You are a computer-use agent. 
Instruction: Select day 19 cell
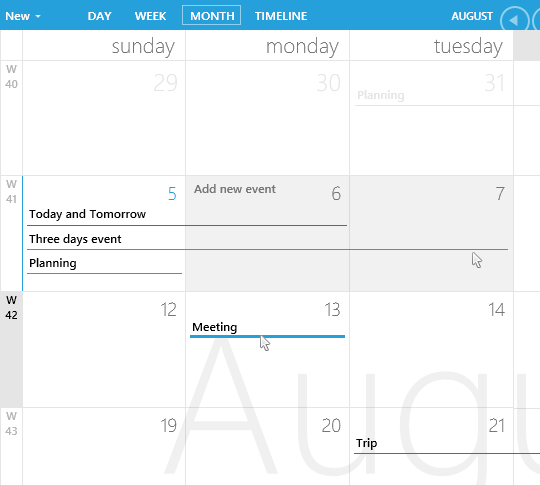[104, 446]
